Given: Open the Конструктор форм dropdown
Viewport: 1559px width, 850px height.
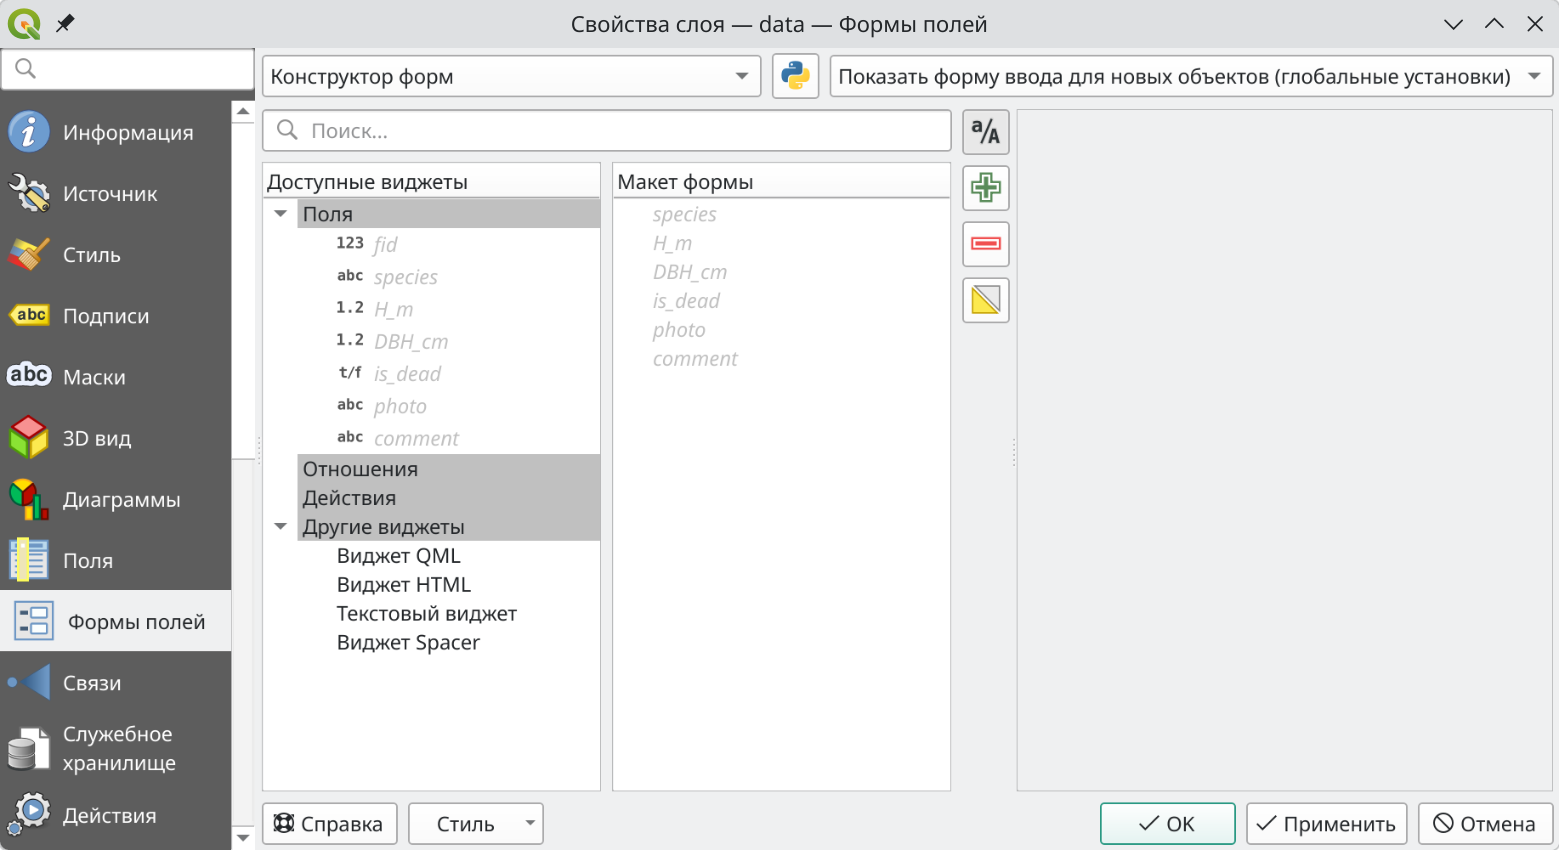Looking at the screenshot, I should click(511, 76).
